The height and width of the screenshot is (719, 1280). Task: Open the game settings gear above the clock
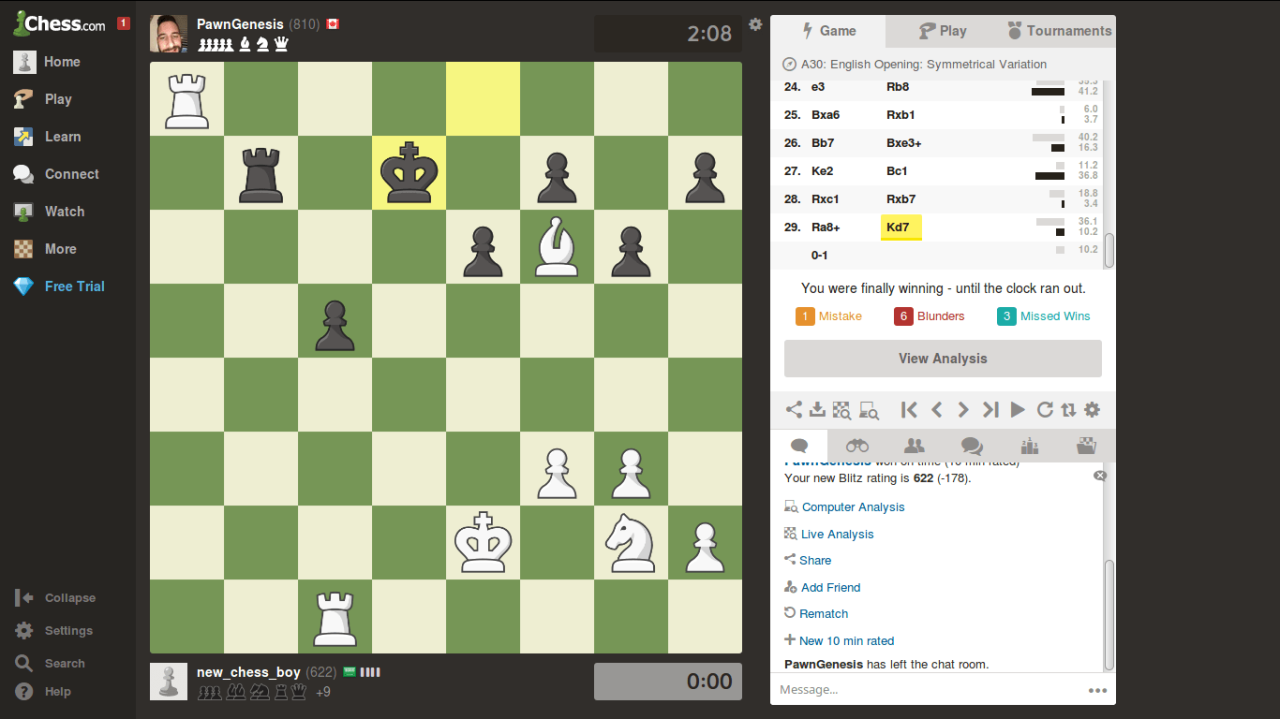(x=755, y=24)
